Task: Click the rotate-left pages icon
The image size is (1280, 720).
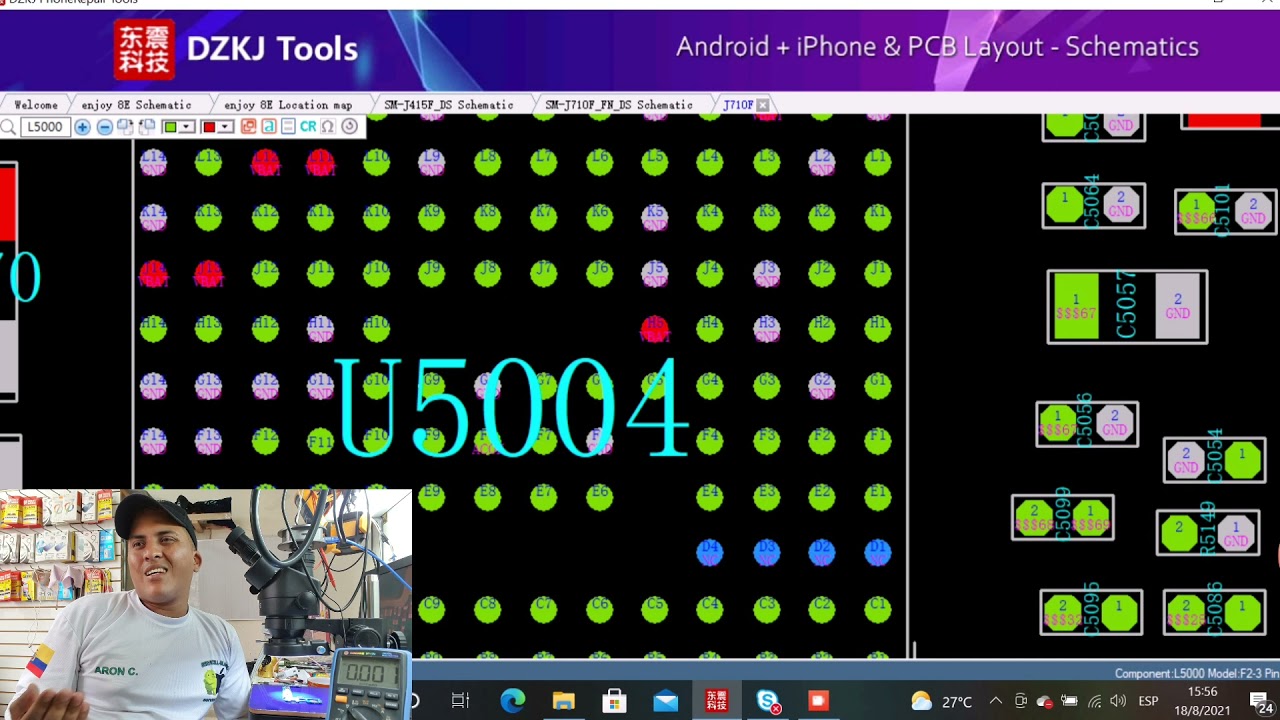Action: pyautogui.click(x=147, y=127)
